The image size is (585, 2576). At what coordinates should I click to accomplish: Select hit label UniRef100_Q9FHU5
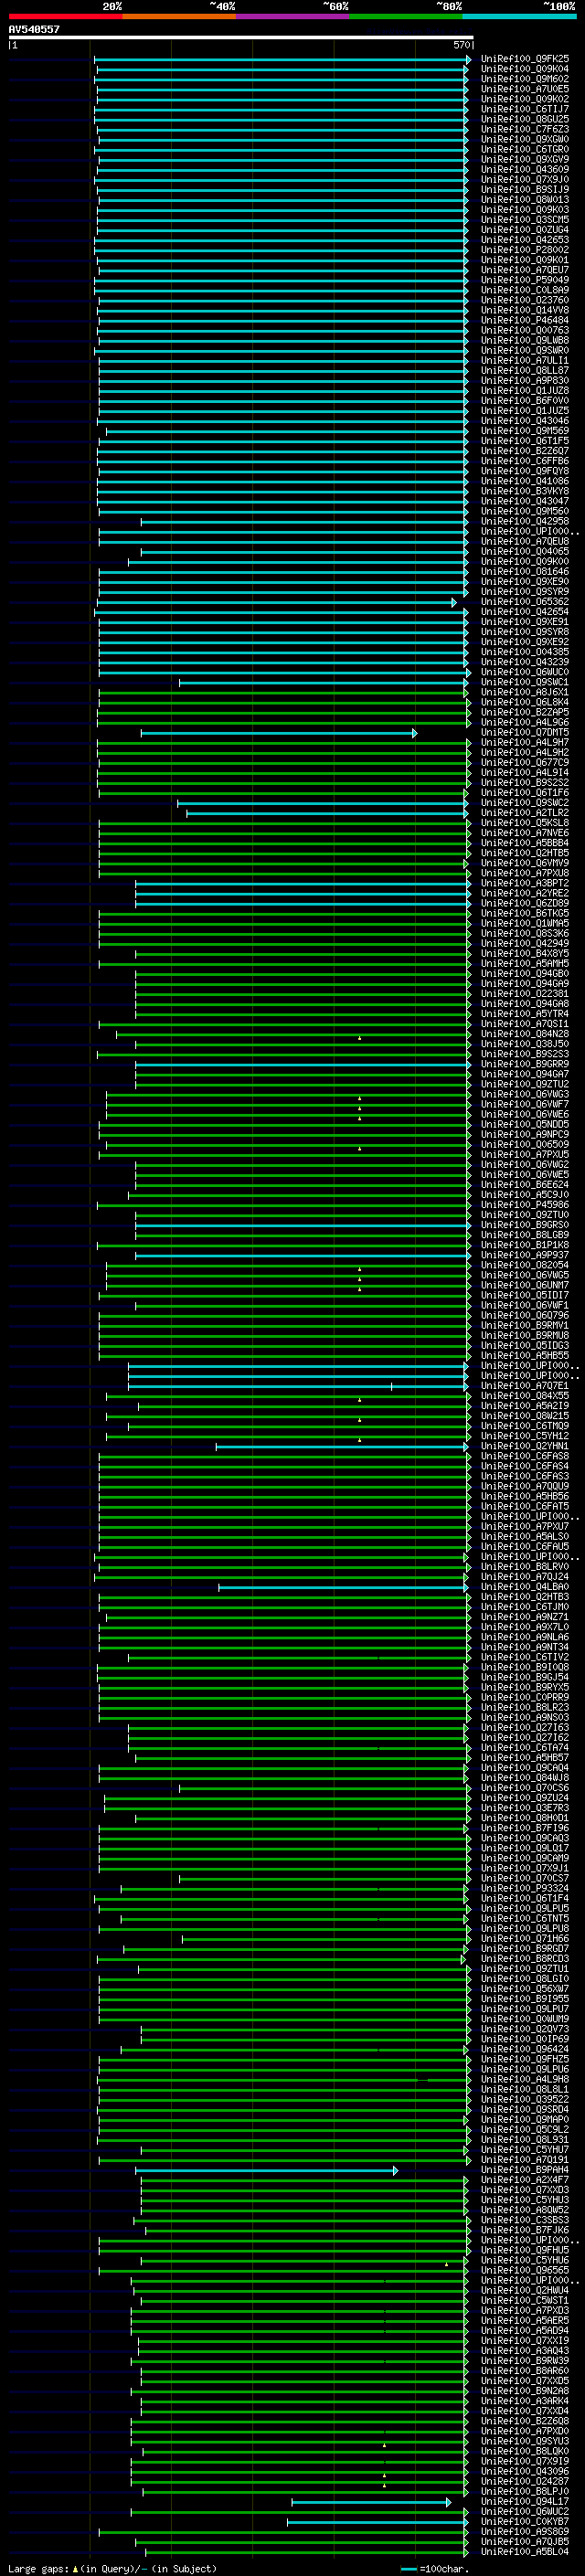[525, 2250]
